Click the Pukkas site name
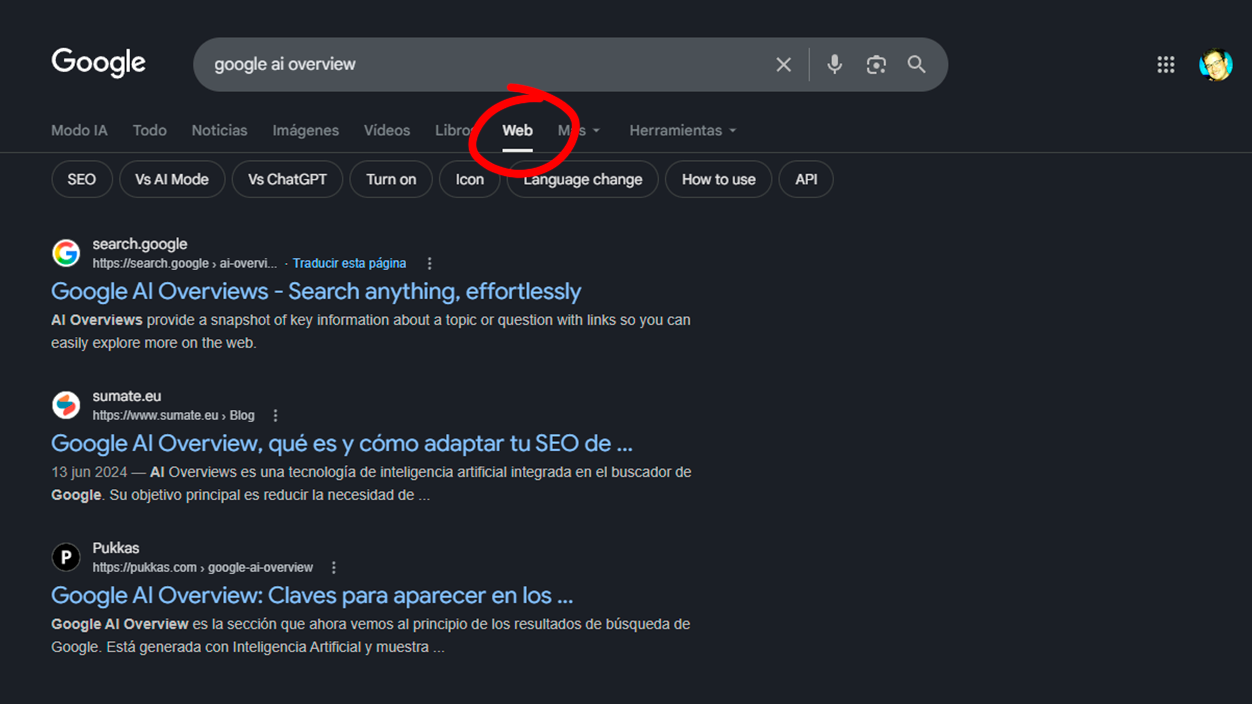The width and height of the screenshot is (1252, 704). click(x=116, y=548)
